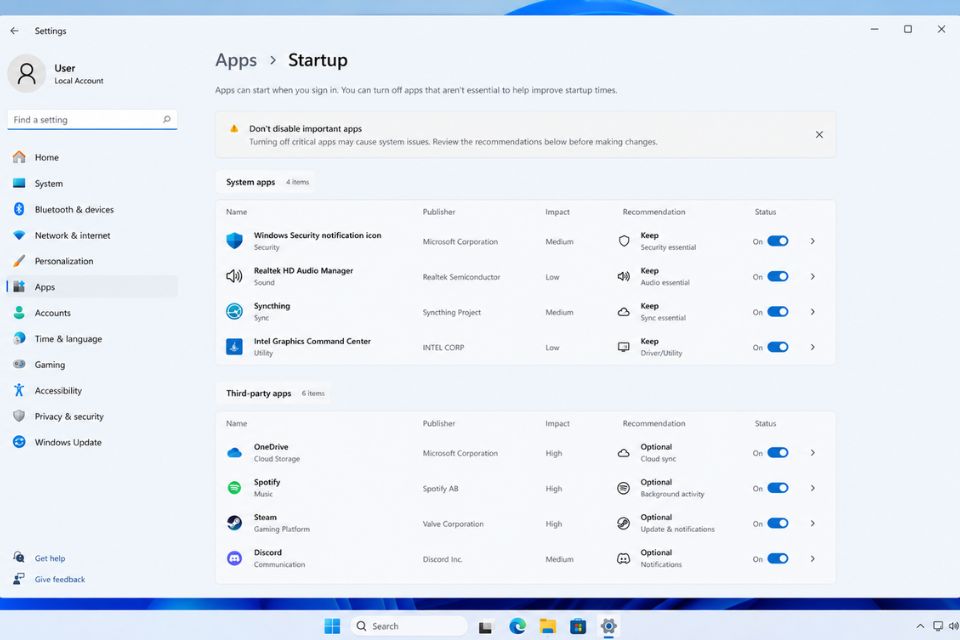Open Bluetooth & devices settings

92,209
